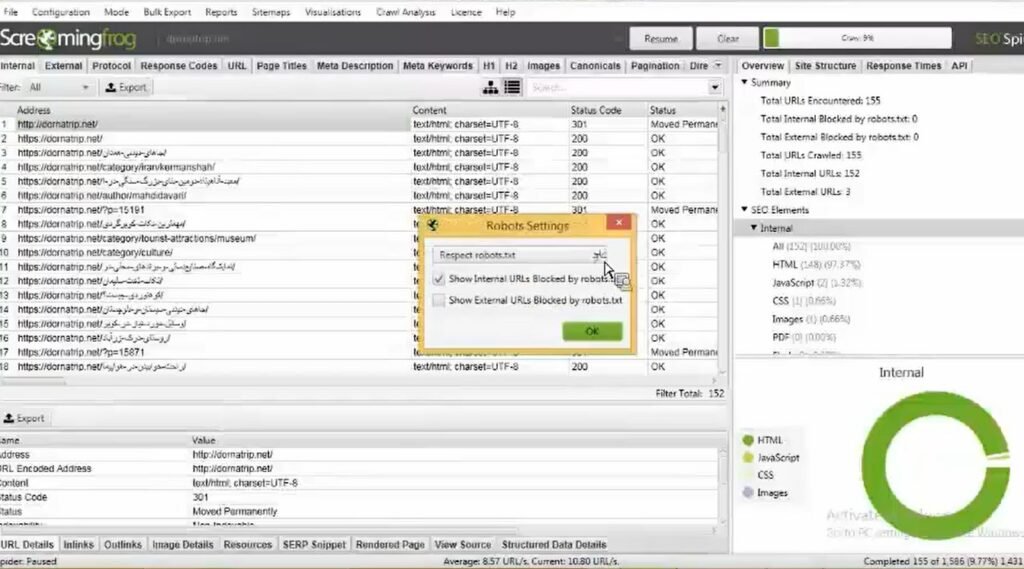Open the tab overflow arrow next to Dire
This screenshot has width=1024, height=569.
[718, 65]
